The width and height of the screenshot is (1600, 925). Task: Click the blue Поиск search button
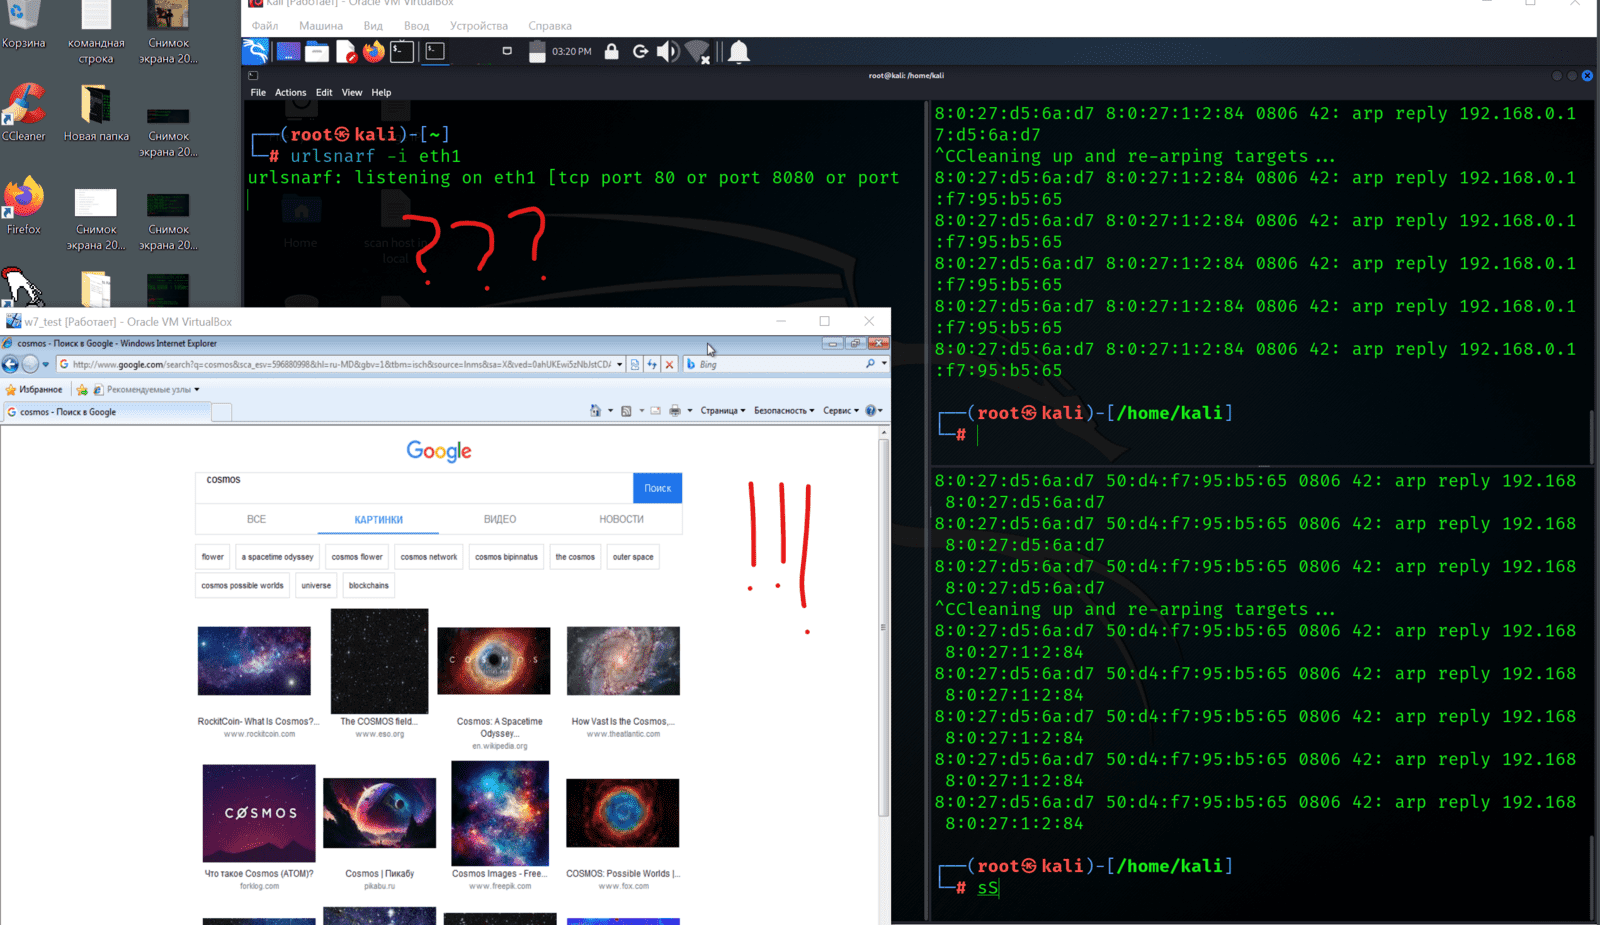click(658, 488)
